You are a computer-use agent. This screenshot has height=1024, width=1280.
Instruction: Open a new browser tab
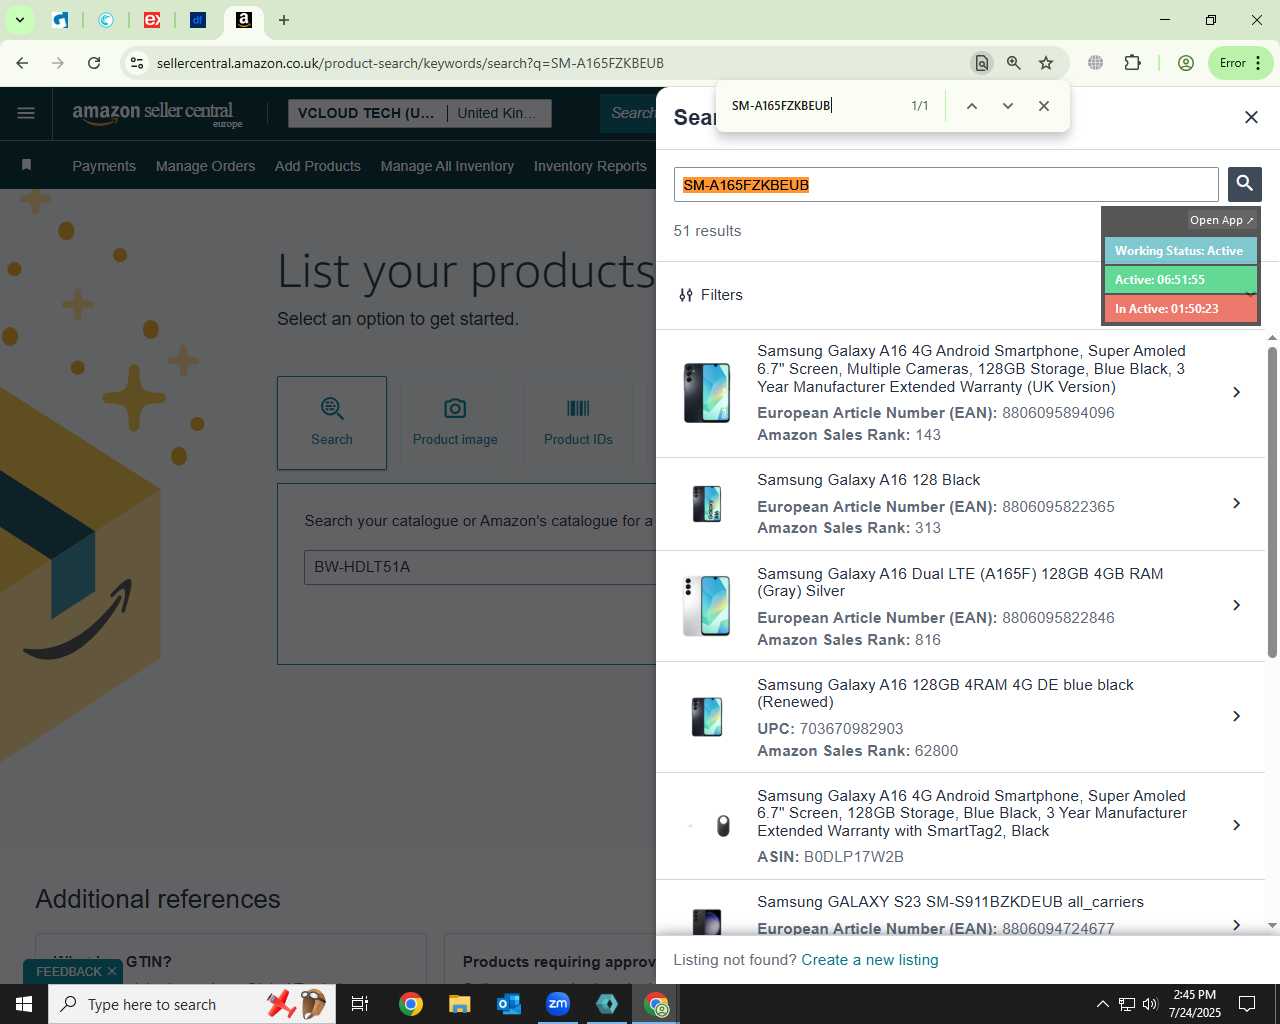pos(284,20)
